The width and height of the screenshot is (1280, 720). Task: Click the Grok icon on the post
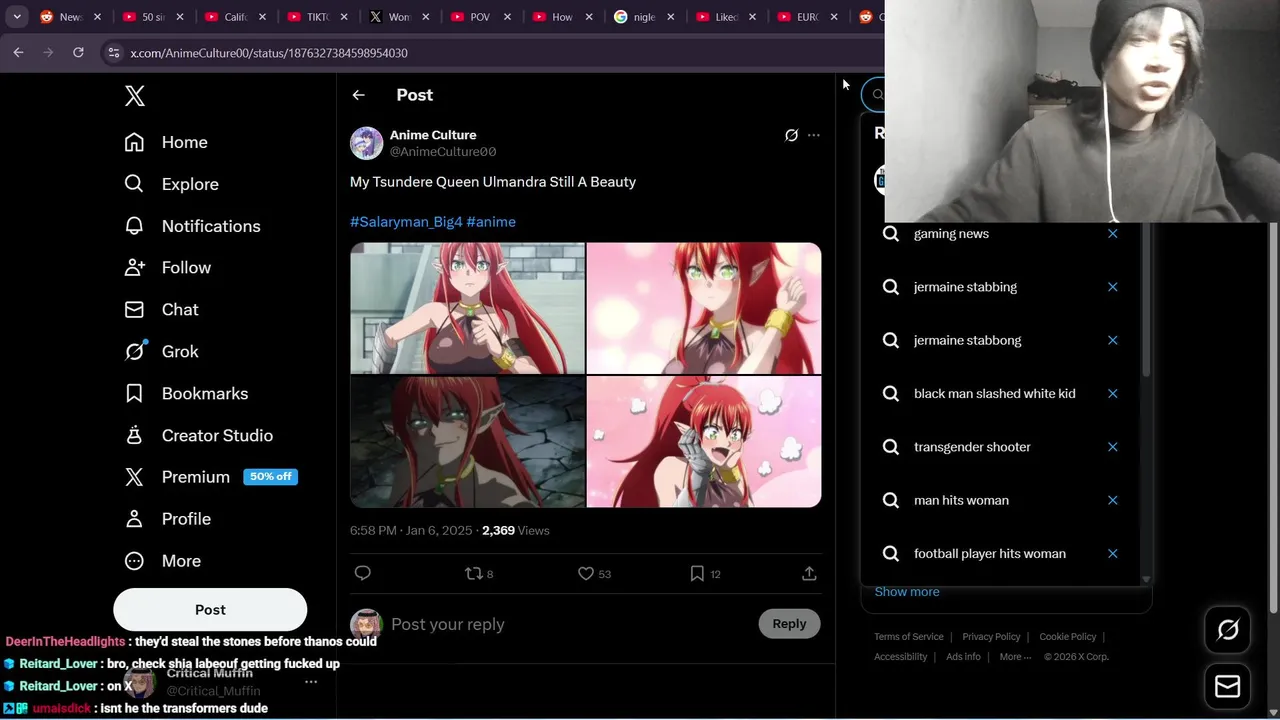[791, 135]
